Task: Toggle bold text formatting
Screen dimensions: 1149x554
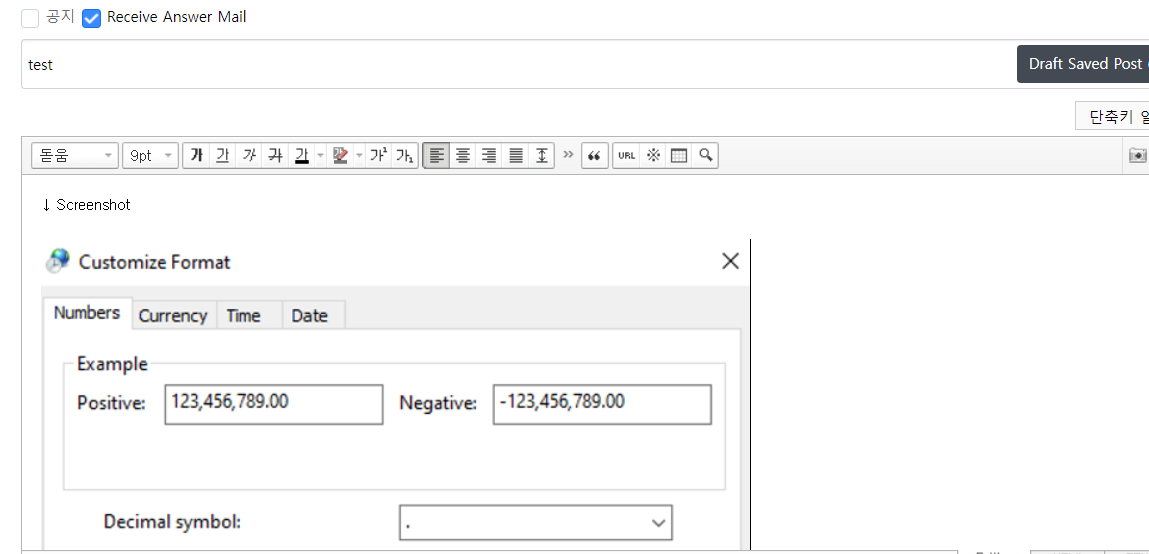Action: pyautogui.click(x=196, y=155)
